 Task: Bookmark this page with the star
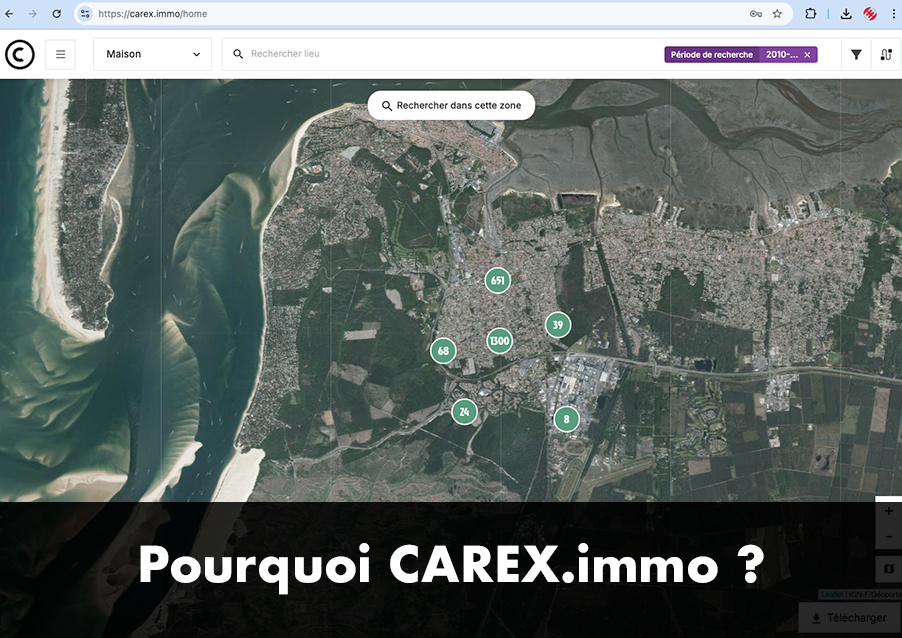[777, 14]
